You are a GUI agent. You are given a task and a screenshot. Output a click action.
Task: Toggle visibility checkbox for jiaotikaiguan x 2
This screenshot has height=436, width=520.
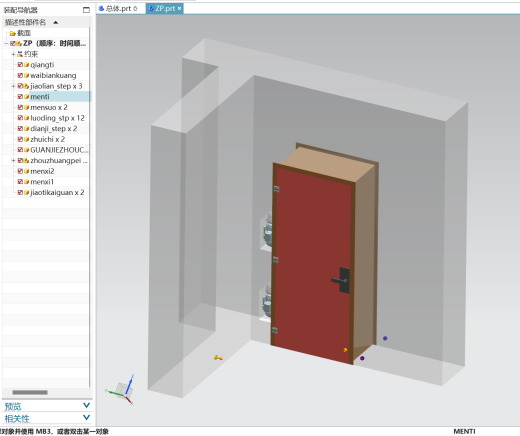point(20,193)
